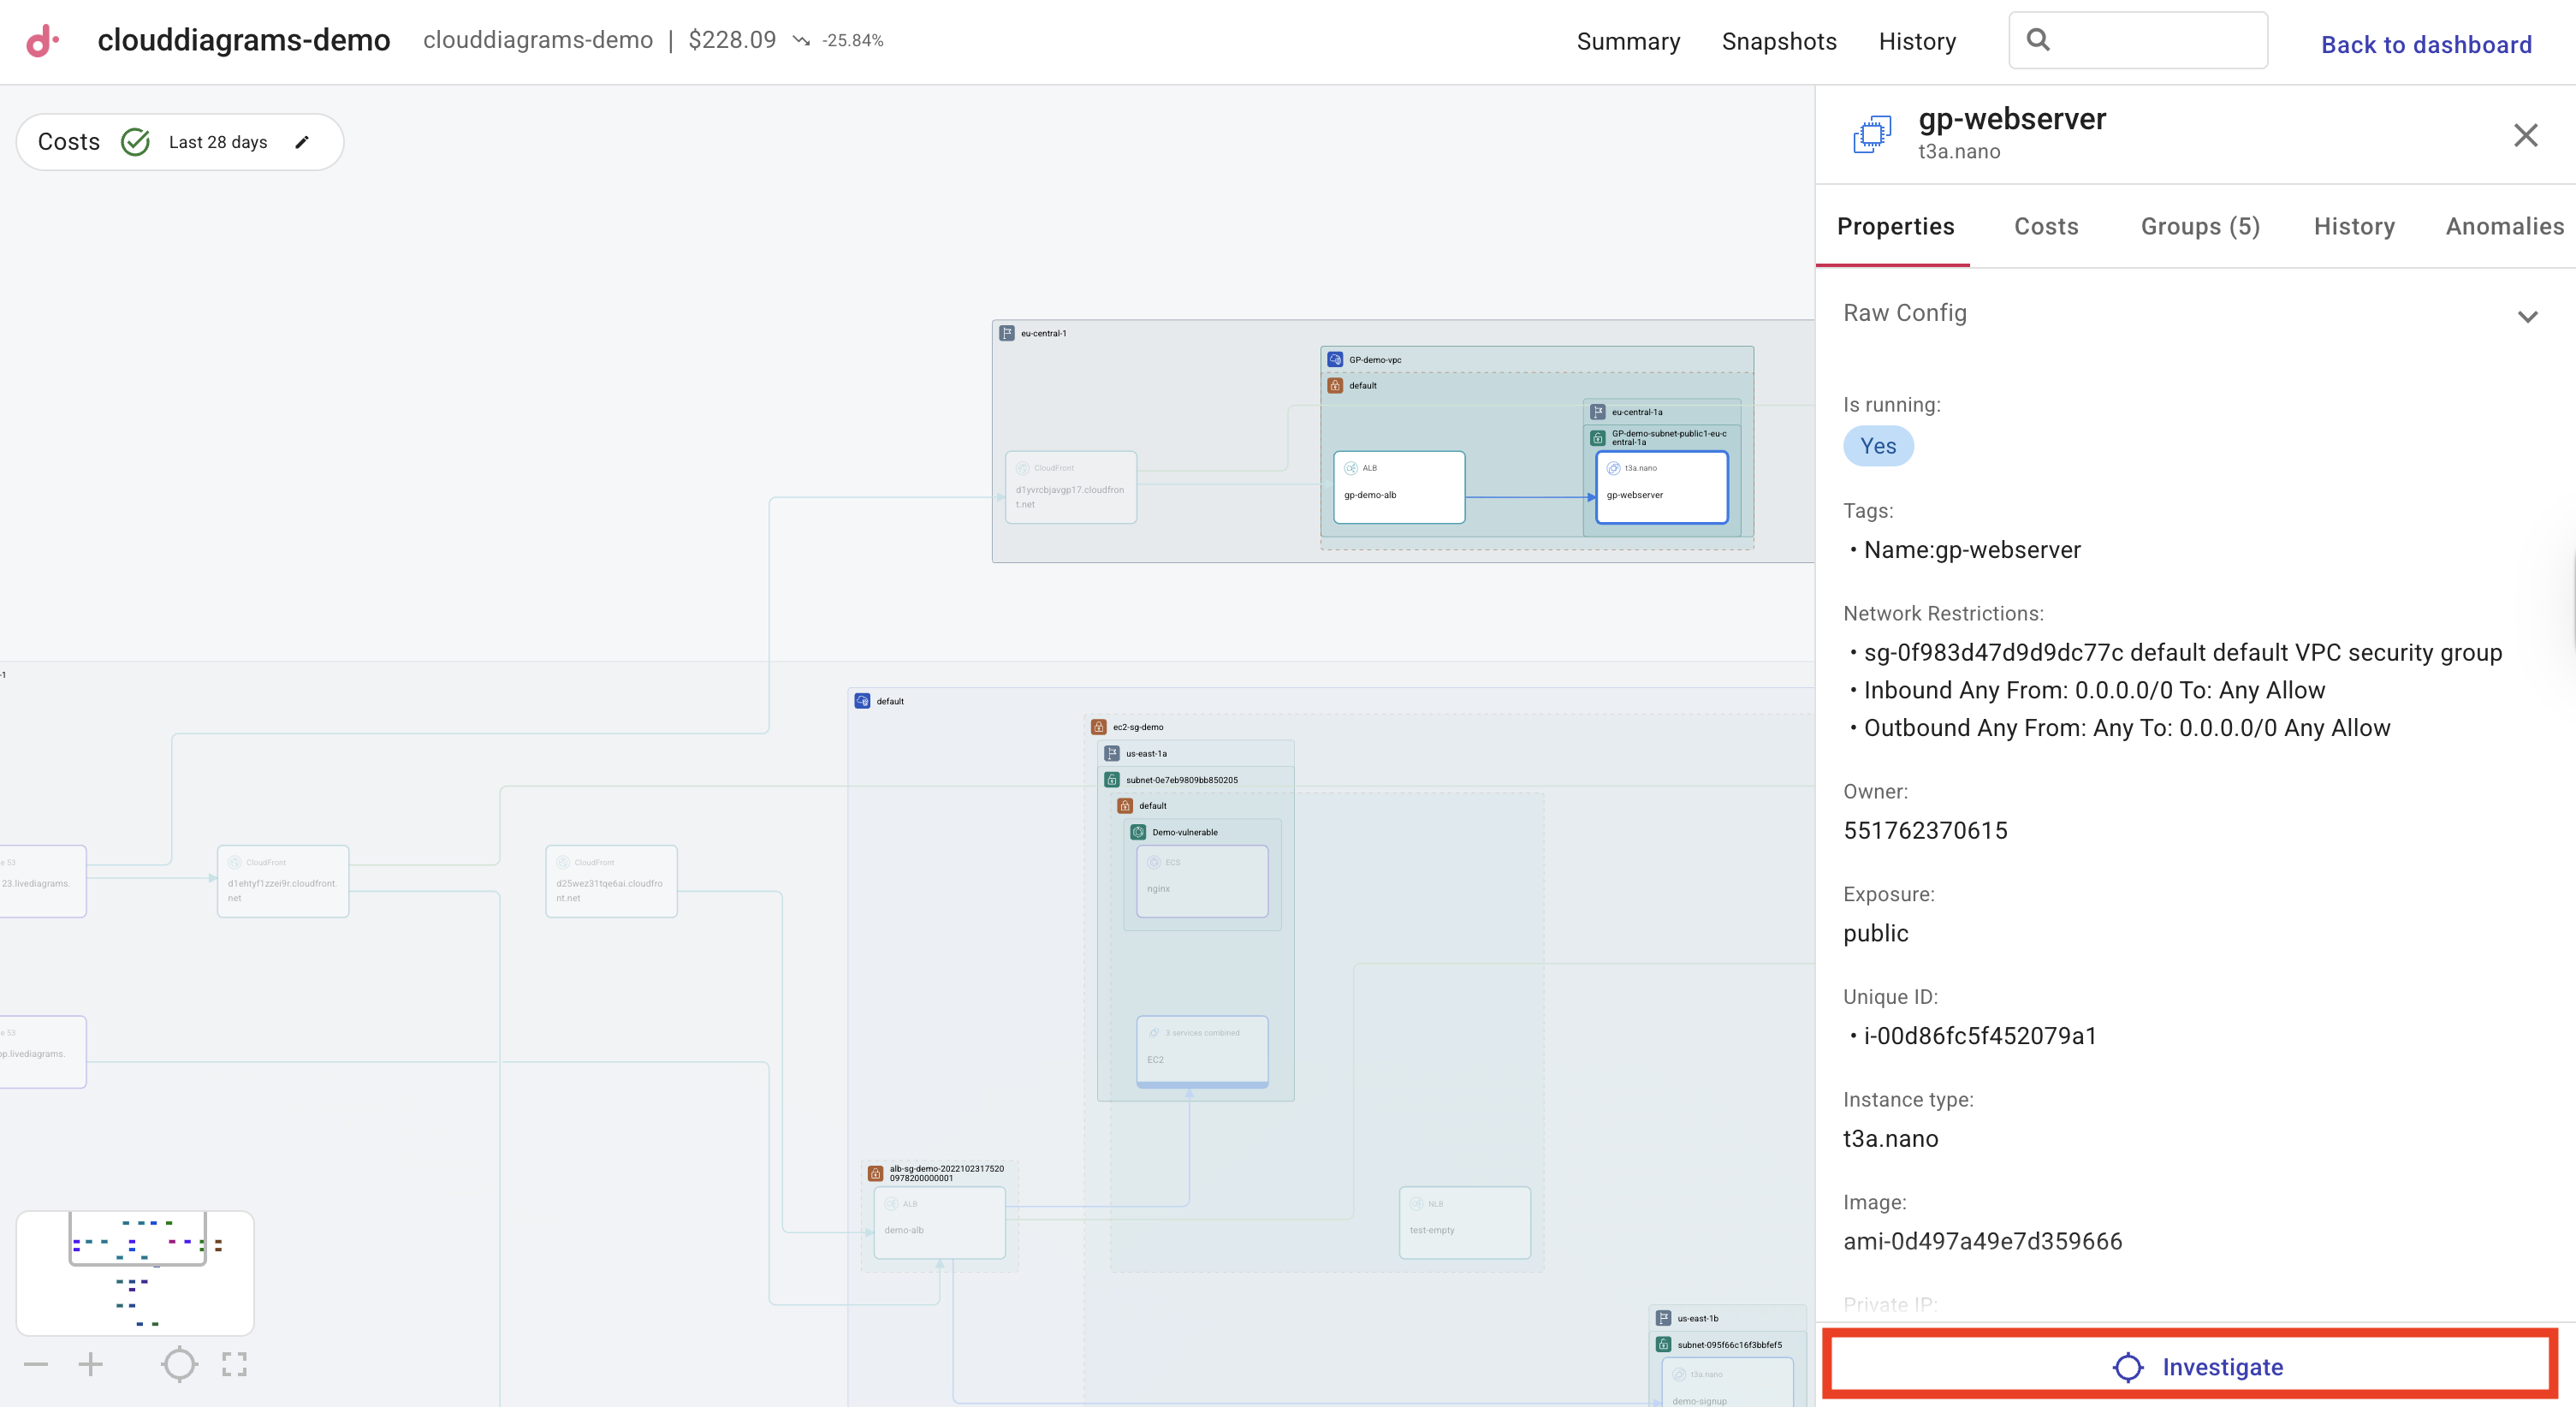Click the edit pencil on the Costs chip
Screen dimensions: 2576x1407
coord(302,142)
